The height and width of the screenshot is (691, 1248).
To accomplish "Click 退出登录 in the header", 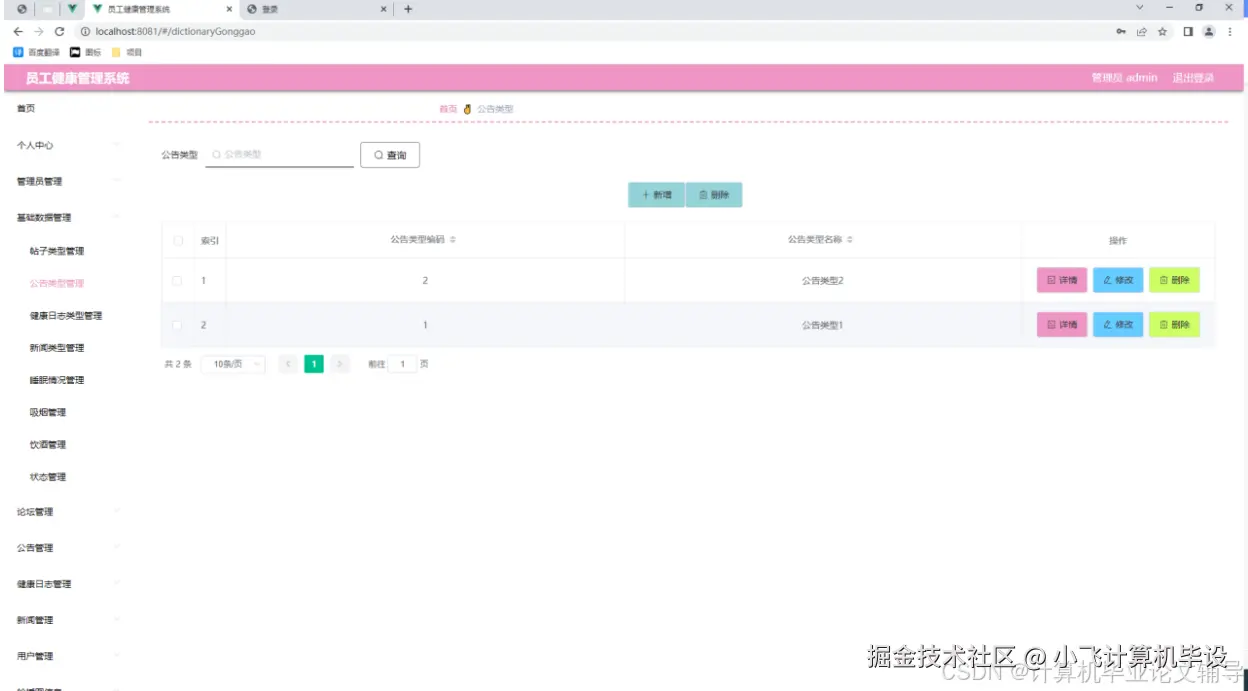I will [x=1193, y=78].
